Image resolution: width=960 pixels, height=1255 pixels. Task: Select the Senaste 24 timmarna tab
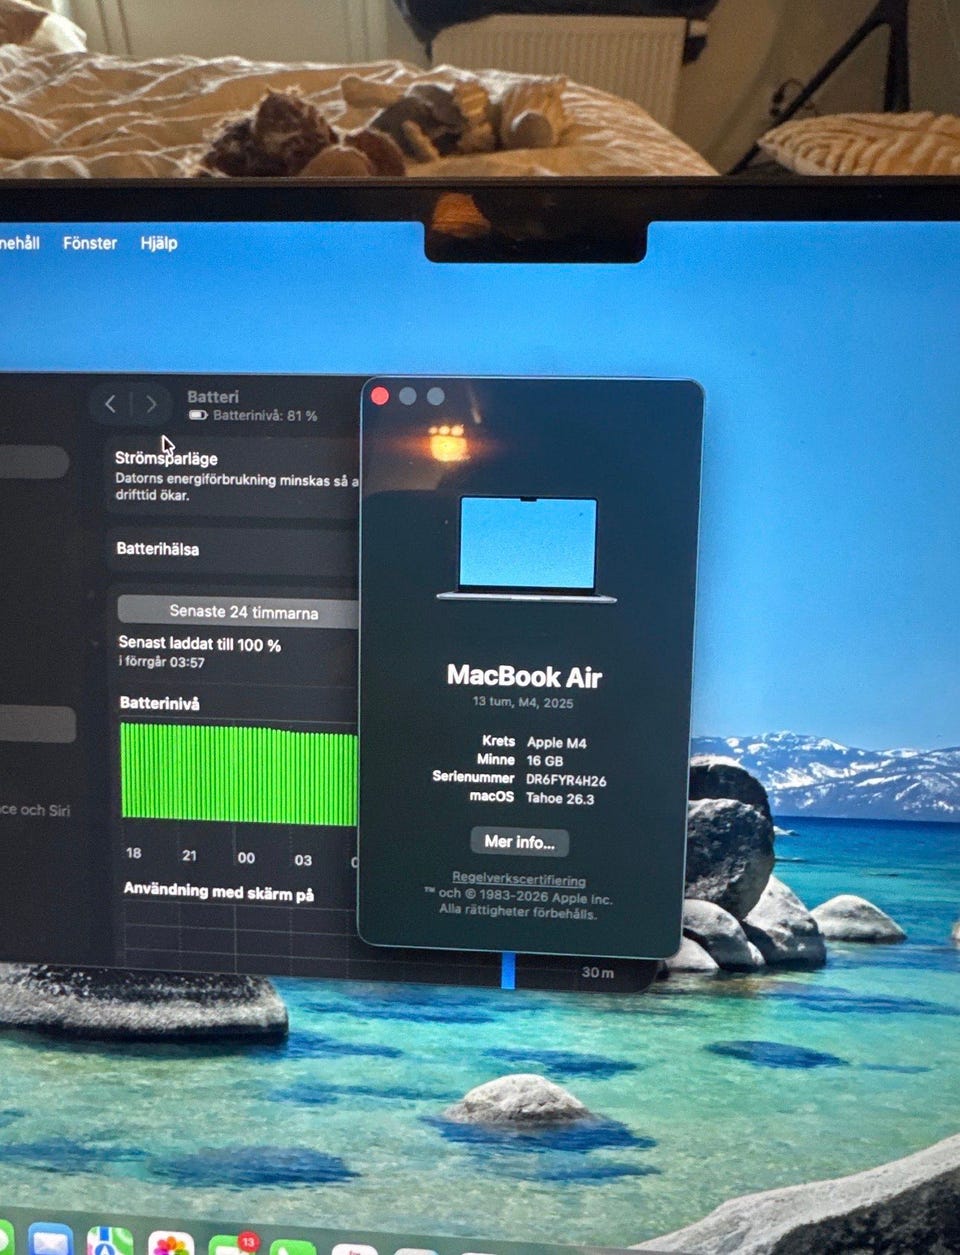tap(238, 611)
